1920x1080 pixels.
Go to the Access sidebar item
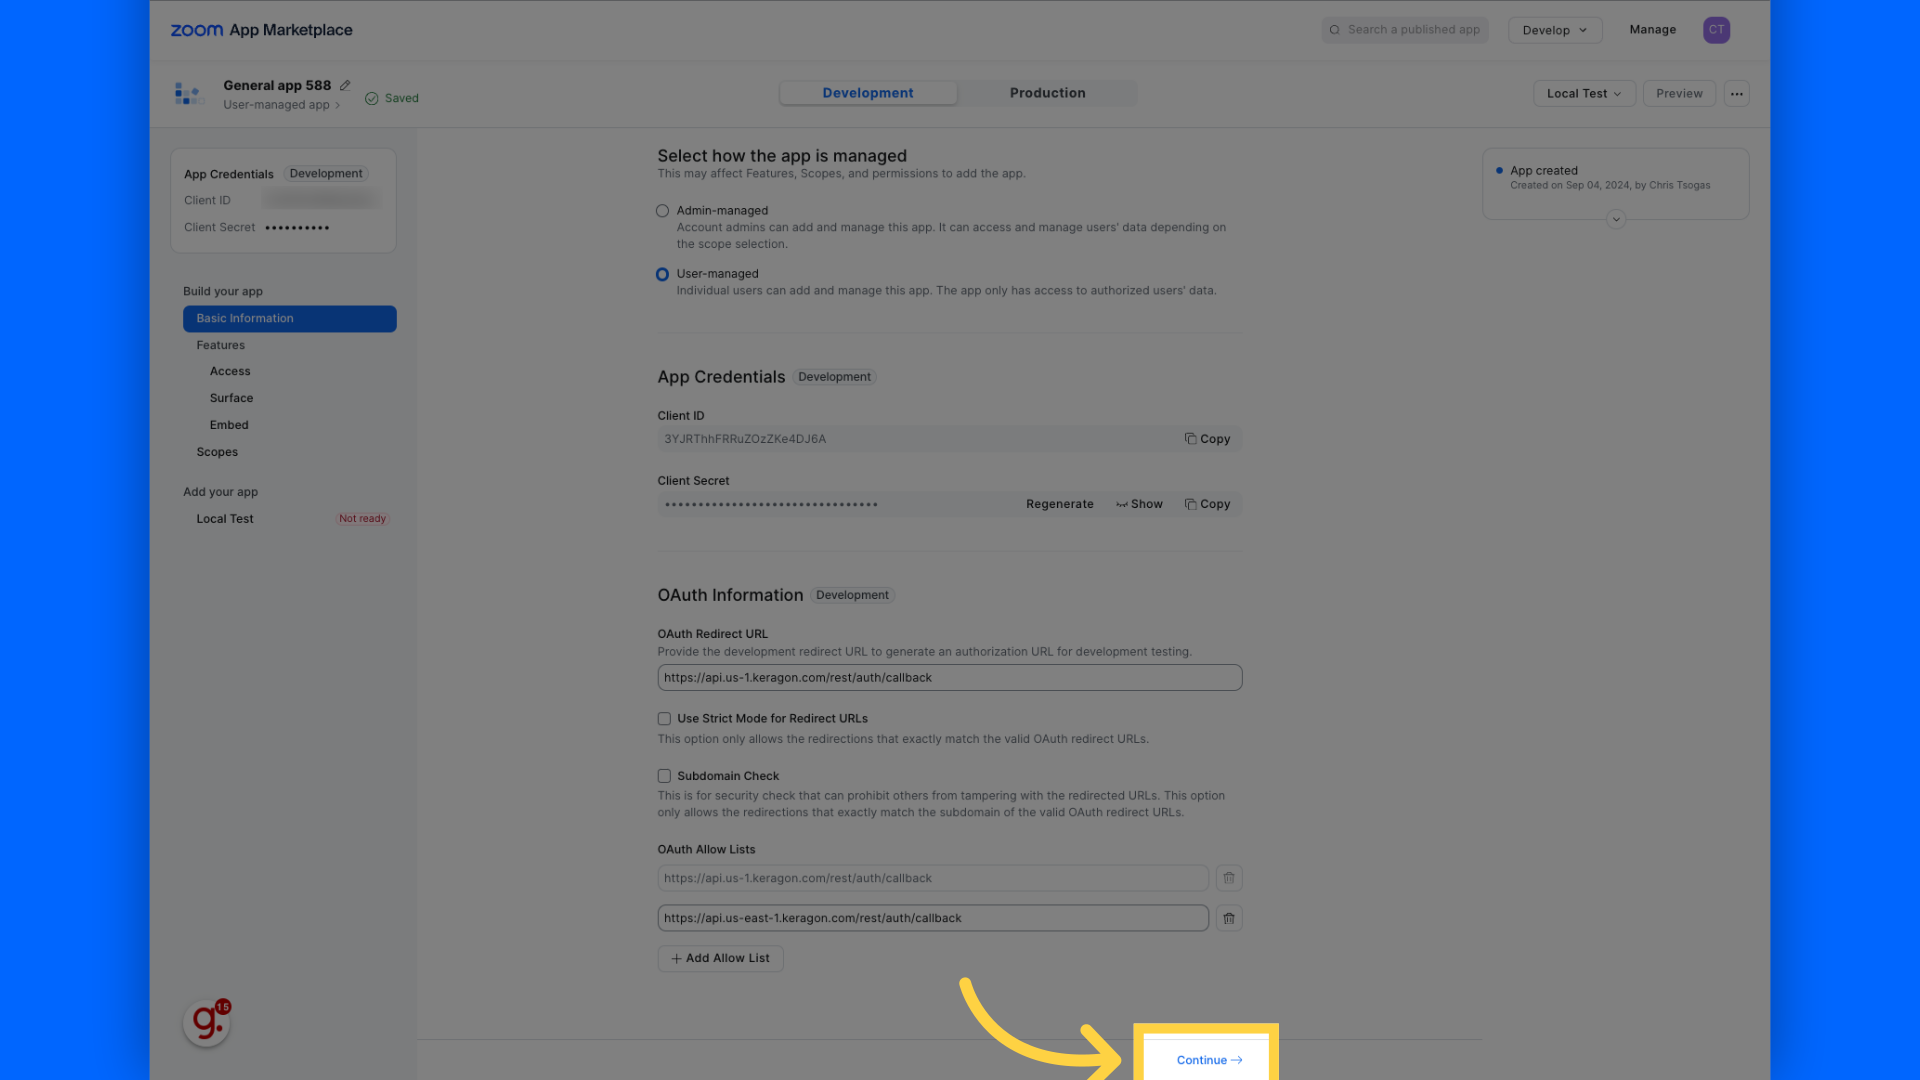tap(230, 371)
